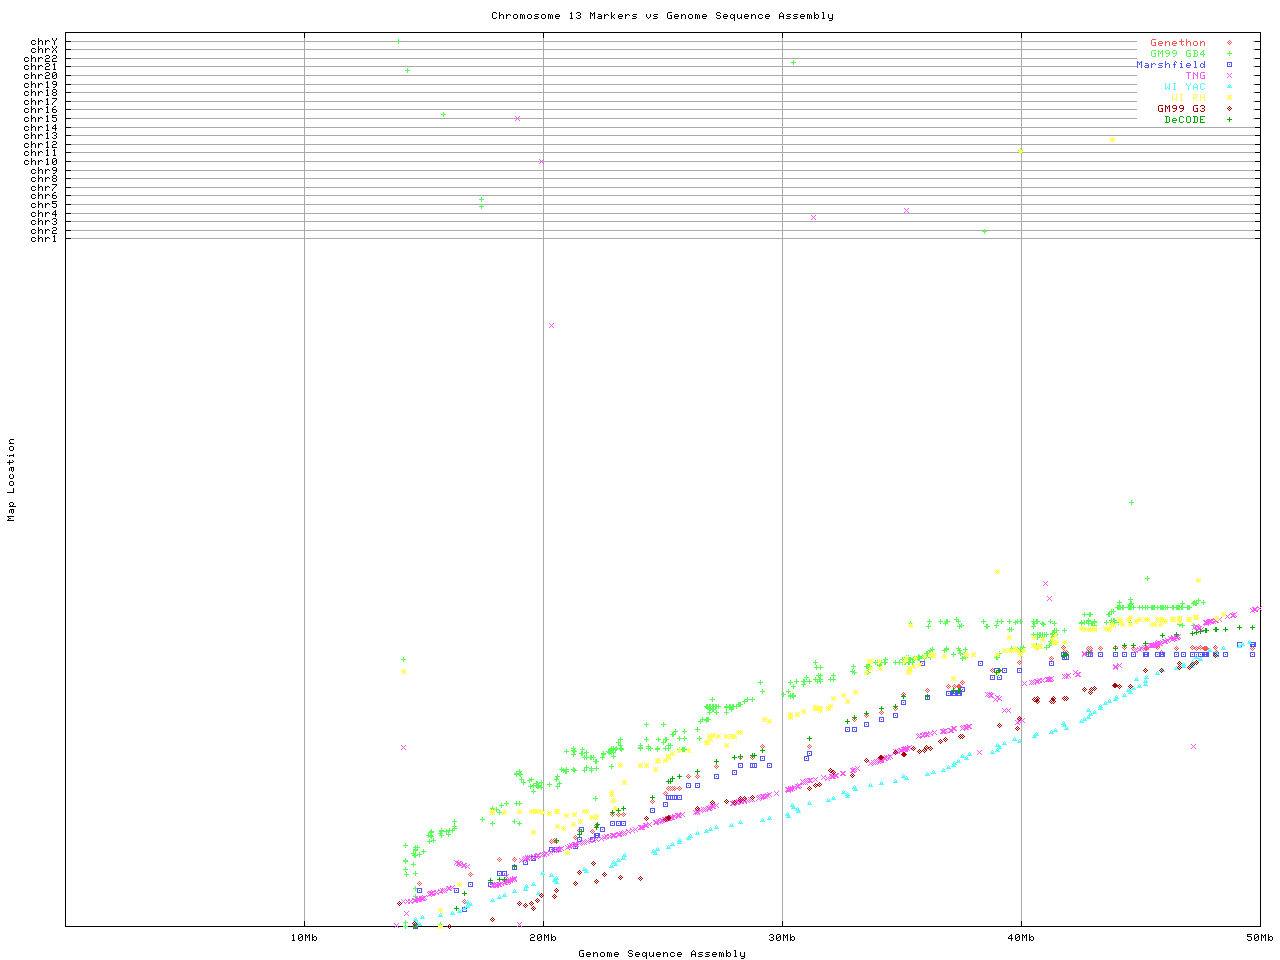Image resolution: width=1280 pixels, height=960 pixels.
Task: Click the 10Mb tick label
Action: [304, 937]
